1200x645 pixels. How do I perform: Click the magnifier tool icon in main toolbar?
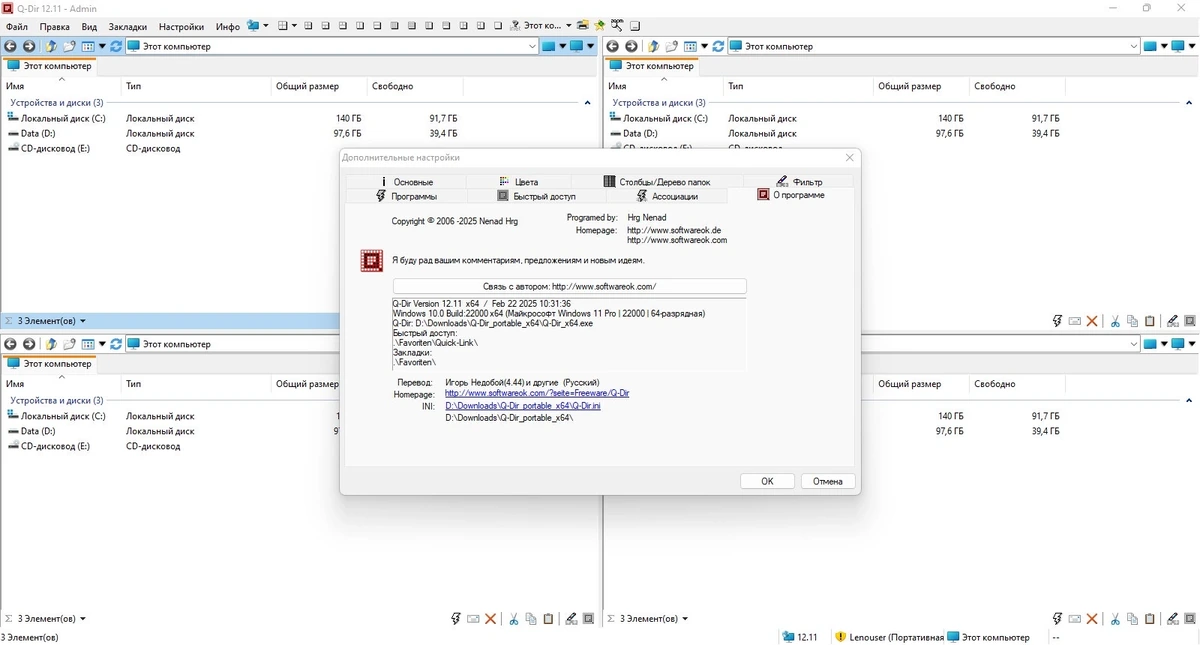click(617, 25)
